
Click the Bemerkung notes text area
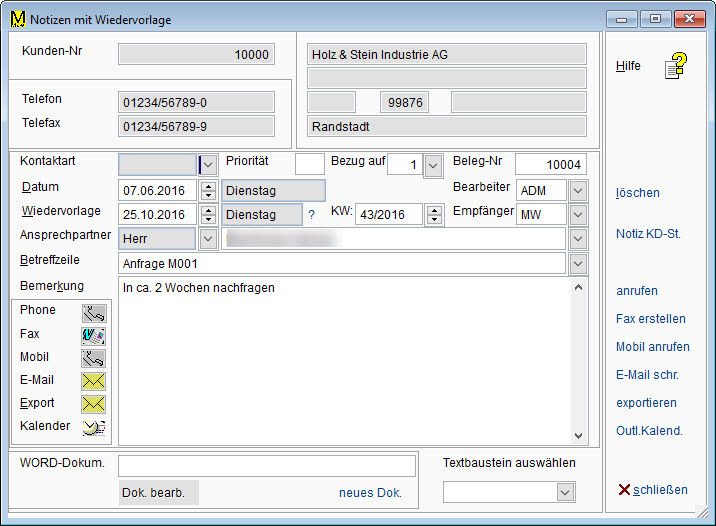point(340,360)
